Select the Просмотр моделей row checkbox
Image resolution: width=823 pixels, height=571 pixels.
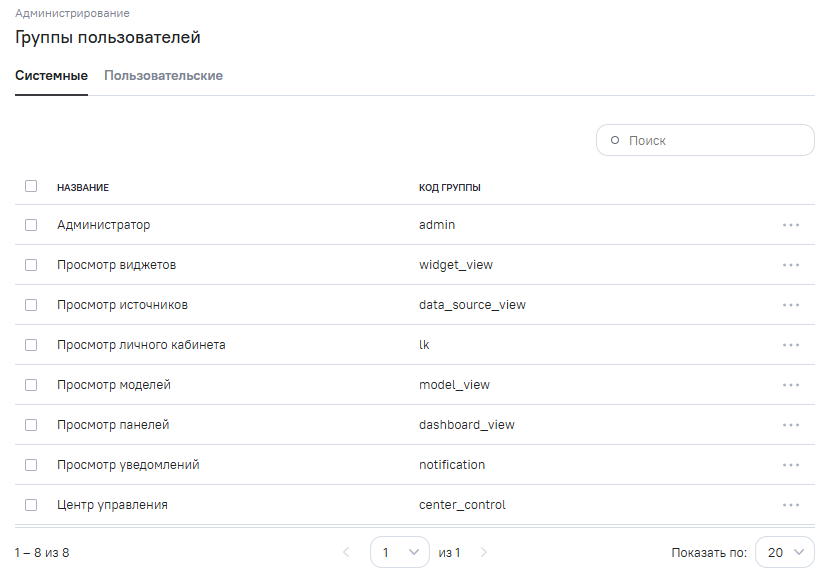click(31, 385)
